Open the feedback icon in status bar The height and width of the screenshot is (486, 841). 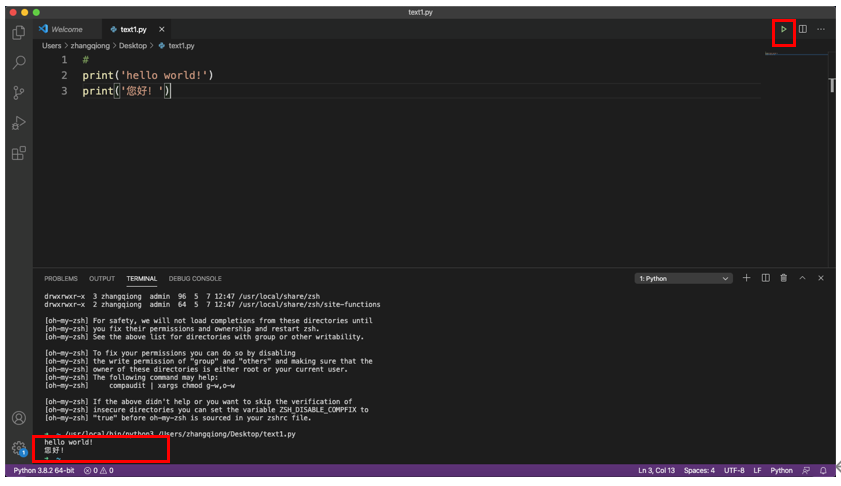point(806,470)
